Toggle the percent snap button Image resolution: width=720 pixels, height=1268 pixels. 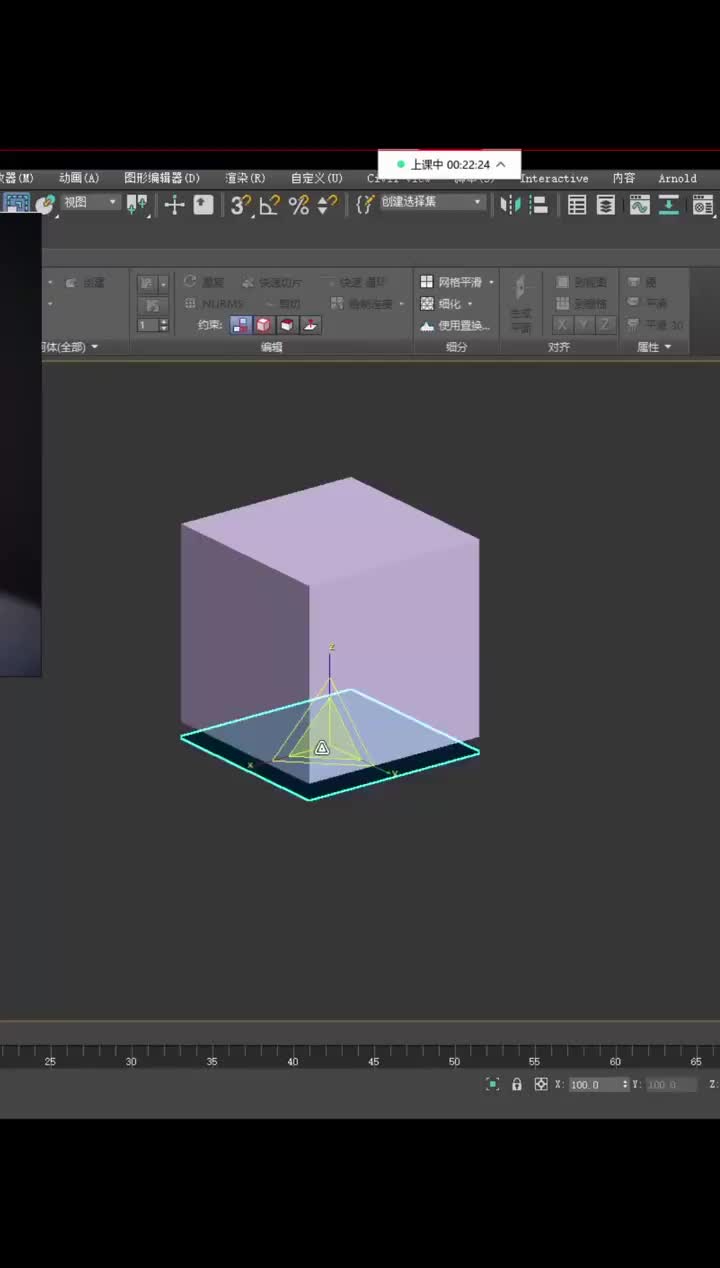(298, 204)
